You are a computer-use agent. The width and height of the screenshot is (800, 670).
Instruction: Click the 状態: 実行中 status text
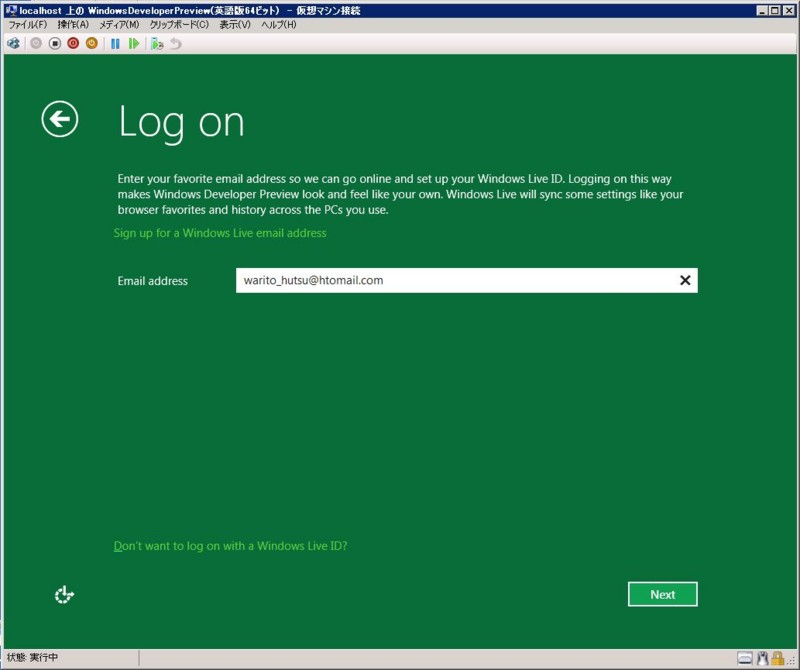(32, 657)
